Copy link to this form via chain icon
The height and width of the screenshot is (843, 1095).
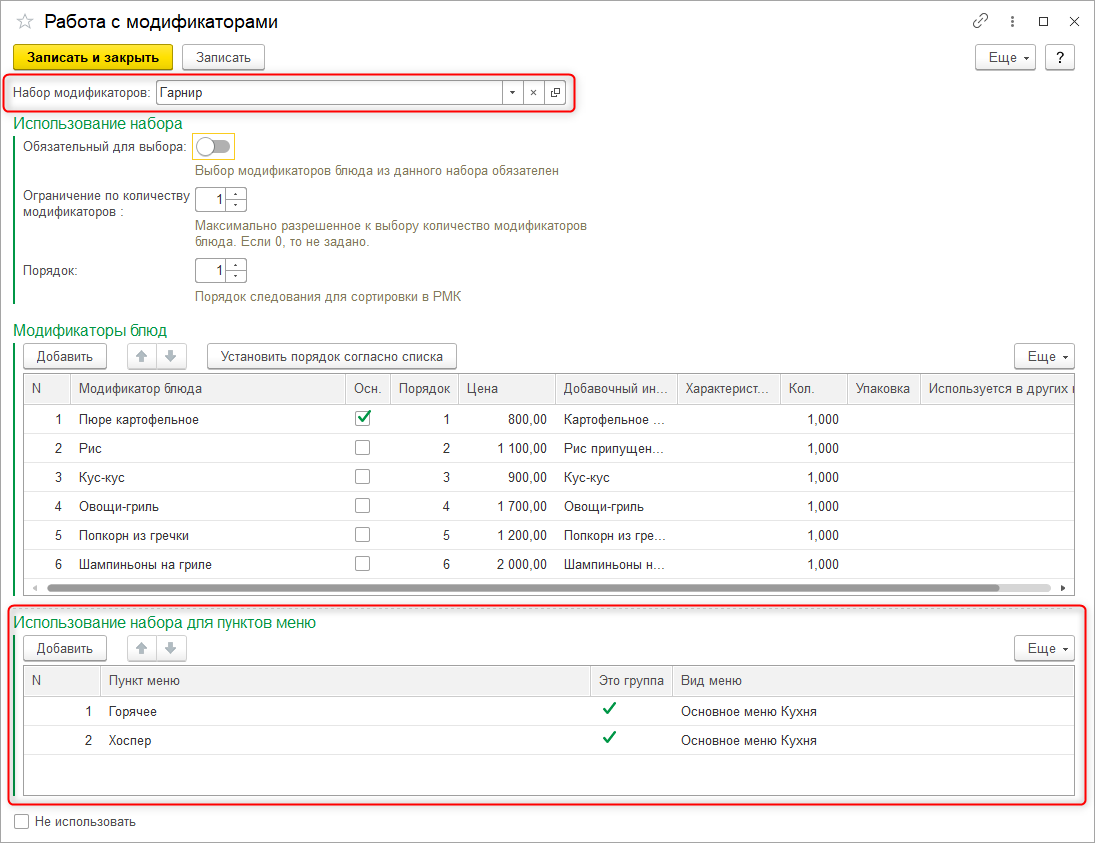click(x=979, y=21)
